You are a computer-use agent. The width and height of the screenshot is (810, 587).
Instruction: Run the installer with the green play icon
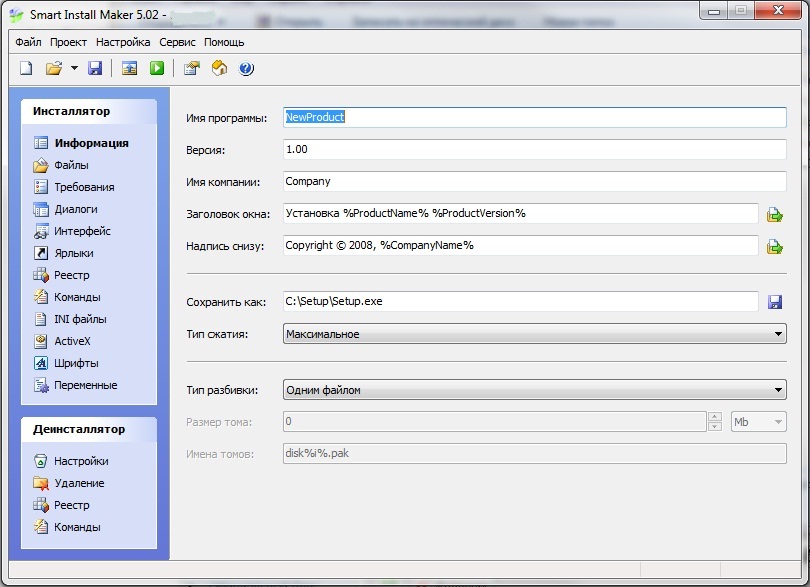coord(157,68)
